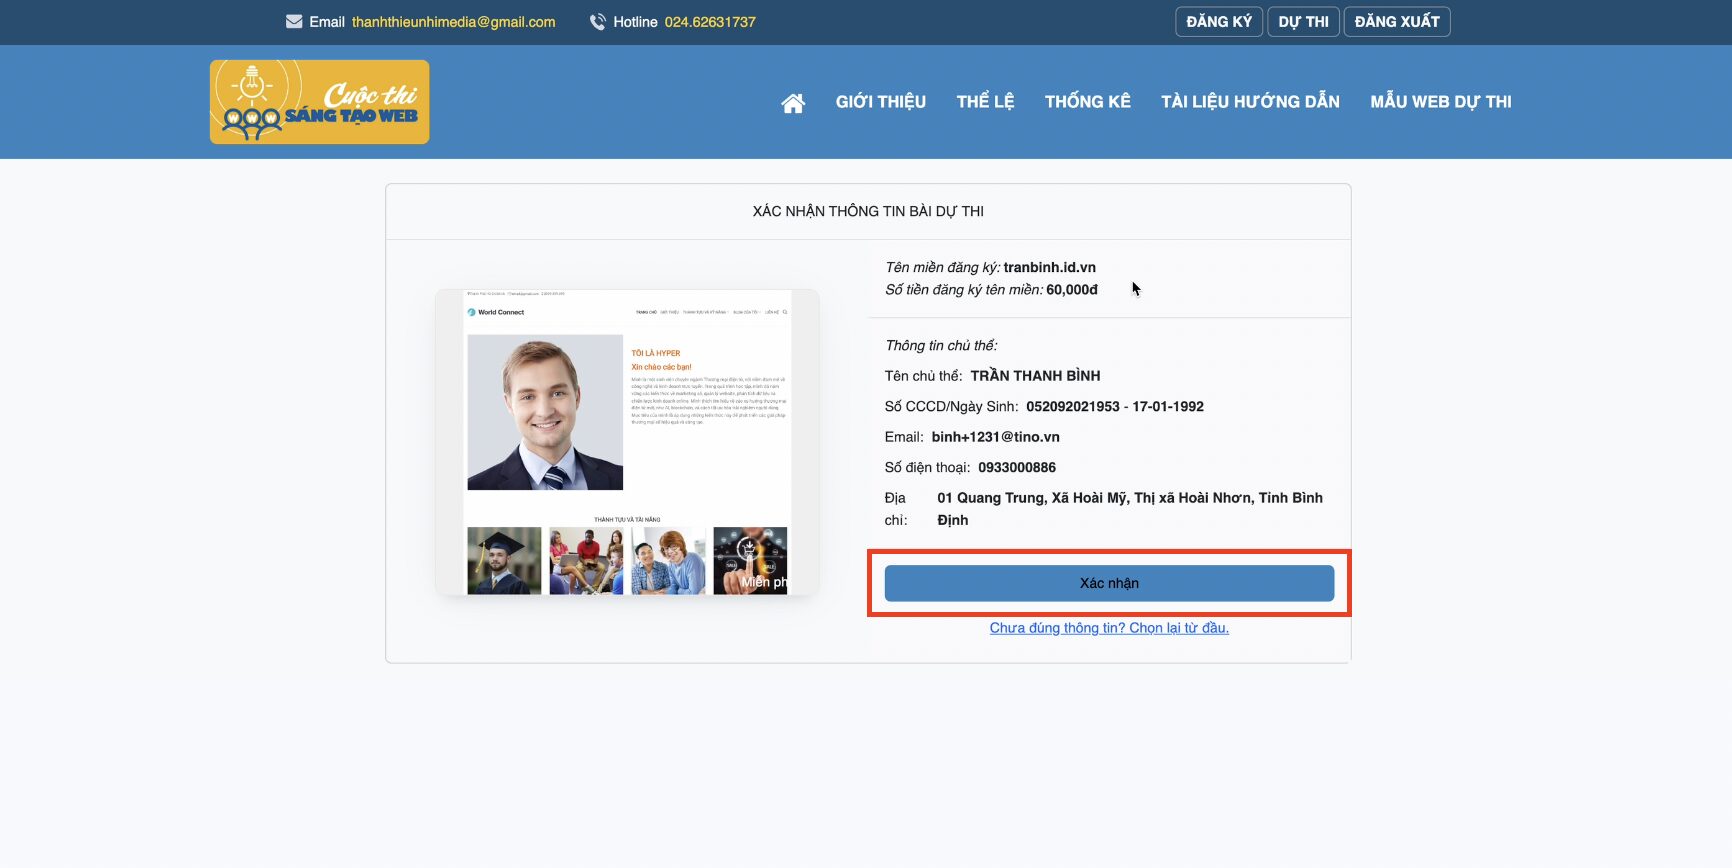The image size is (1732, 868).
Task: Click the email binh+1231@tino.vn
Action: tap(995, 437)
